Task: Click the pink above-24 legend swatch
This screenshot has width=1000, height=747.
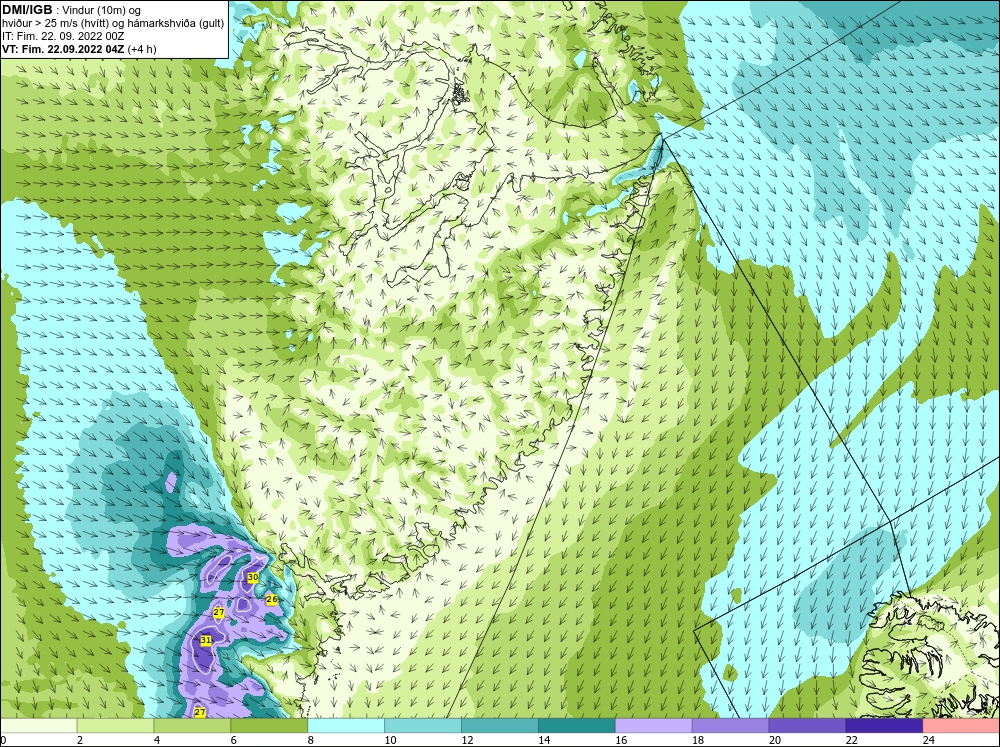Action: coord(961,726)
